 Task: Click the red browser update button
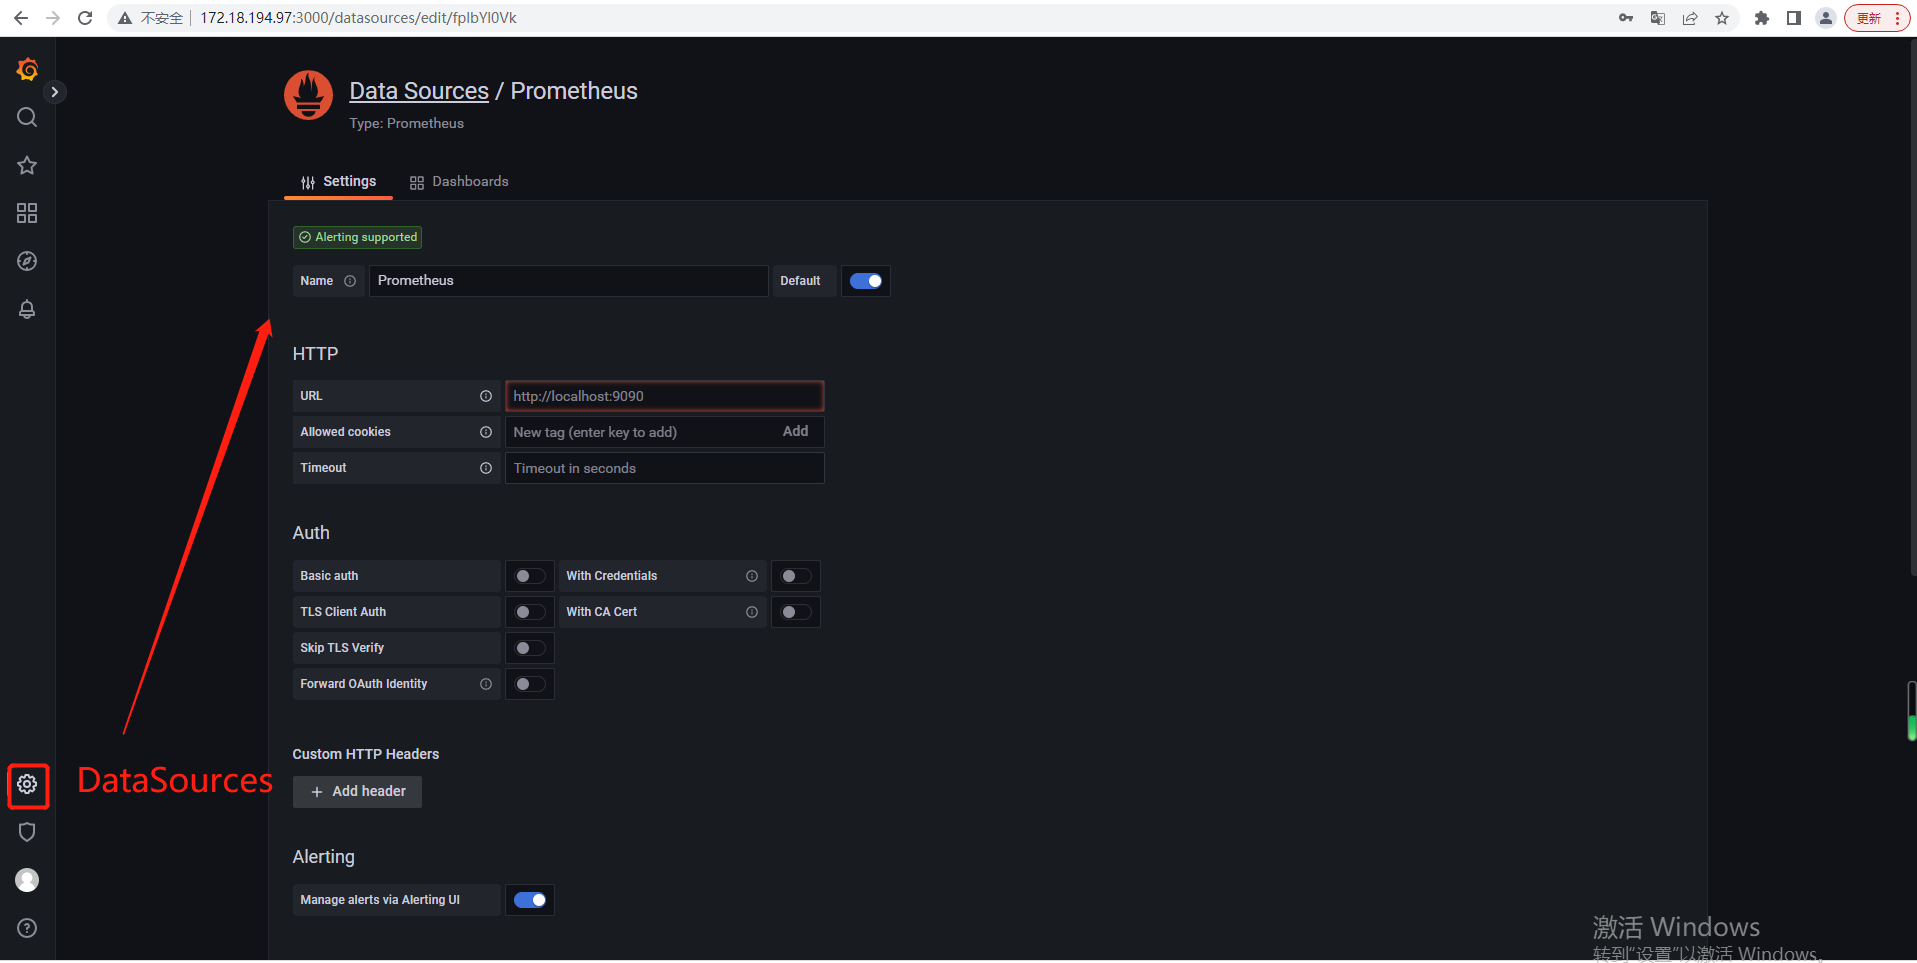coord(1878,18)
